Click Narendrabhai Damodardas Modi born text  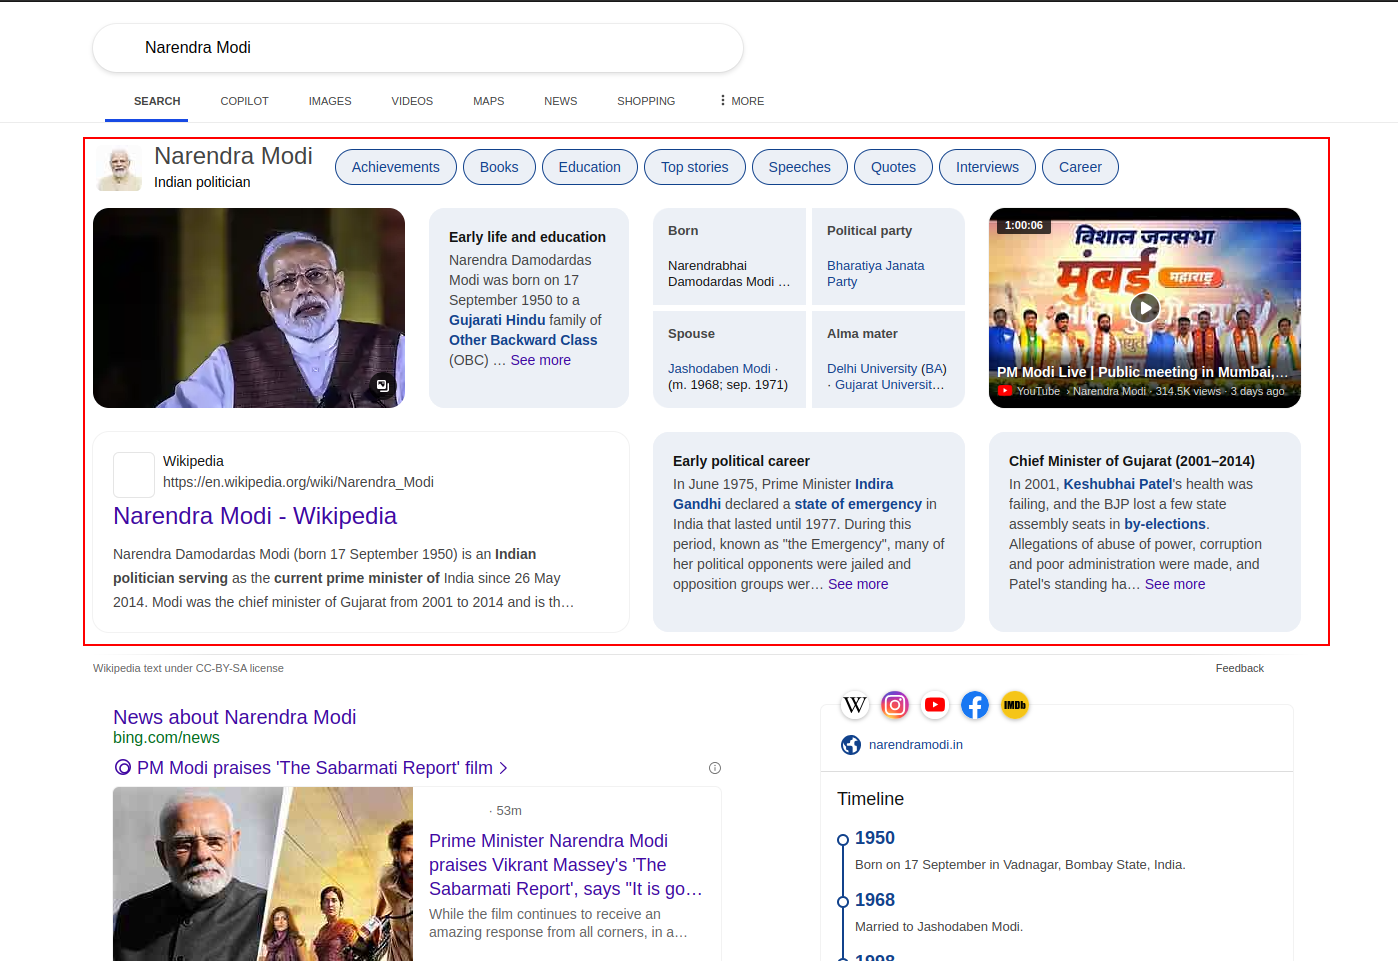[729, 273]
